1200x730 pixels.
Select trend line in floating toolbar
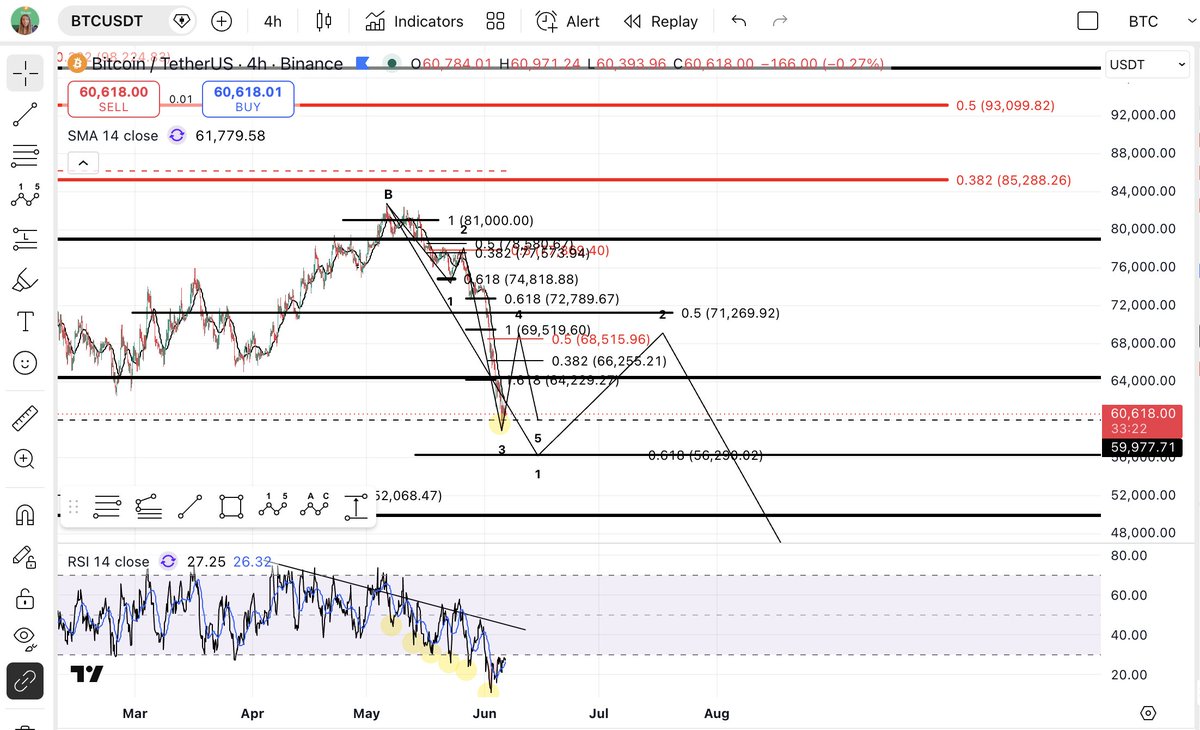tap(190, 506)
